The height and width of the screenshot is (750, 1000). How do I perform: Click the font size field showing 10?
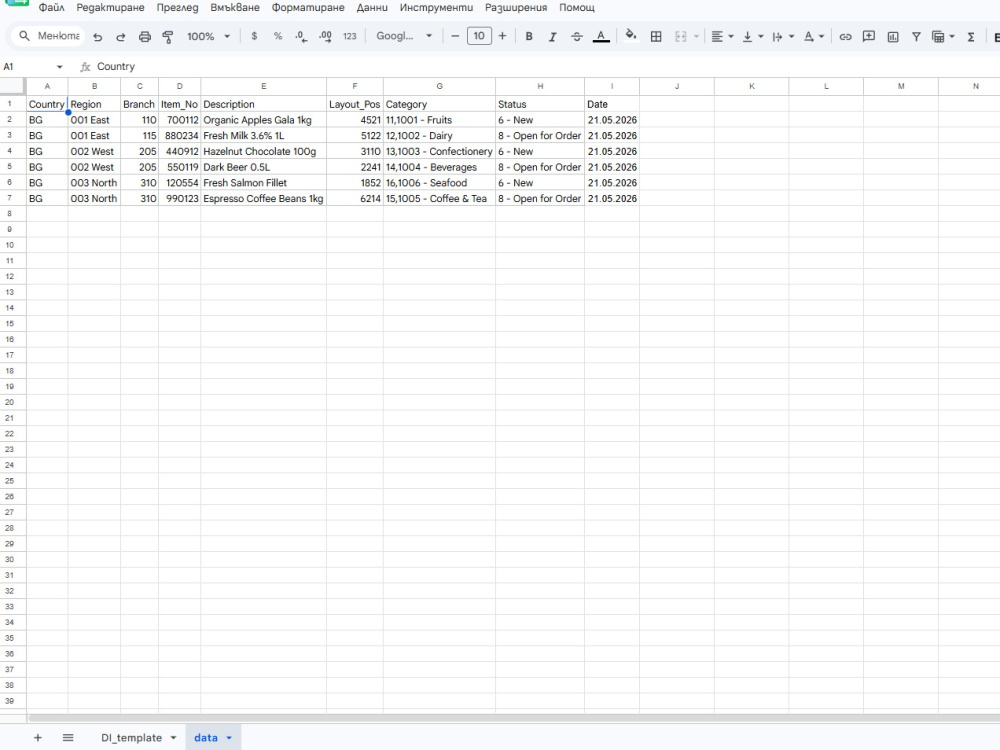click(x=479, y=36)
